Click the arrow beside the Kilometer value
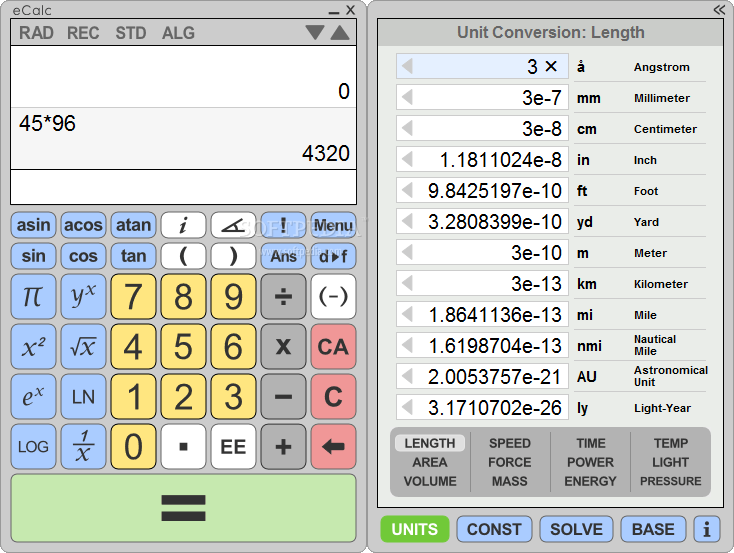734x553 pixels. pyautogui.click(x=407, y=283)
